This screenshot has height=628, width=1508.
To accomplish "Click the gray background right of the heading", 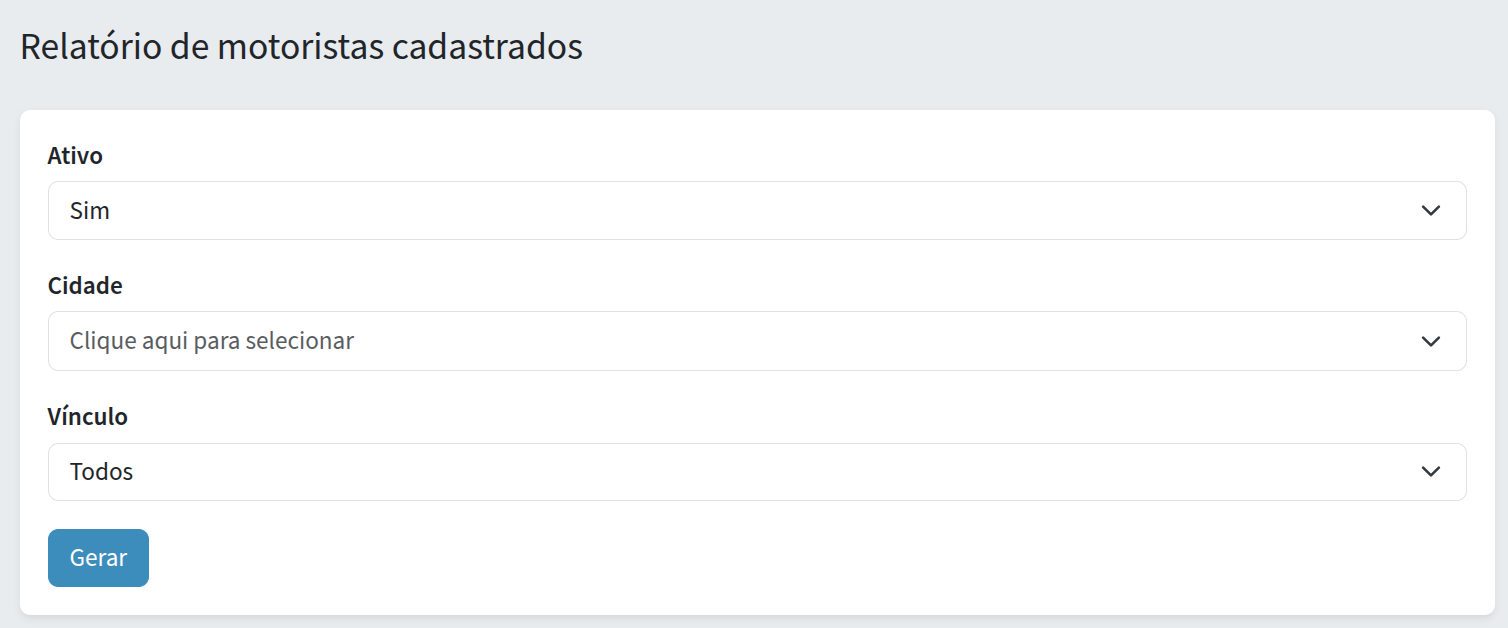I will 1000,47.
